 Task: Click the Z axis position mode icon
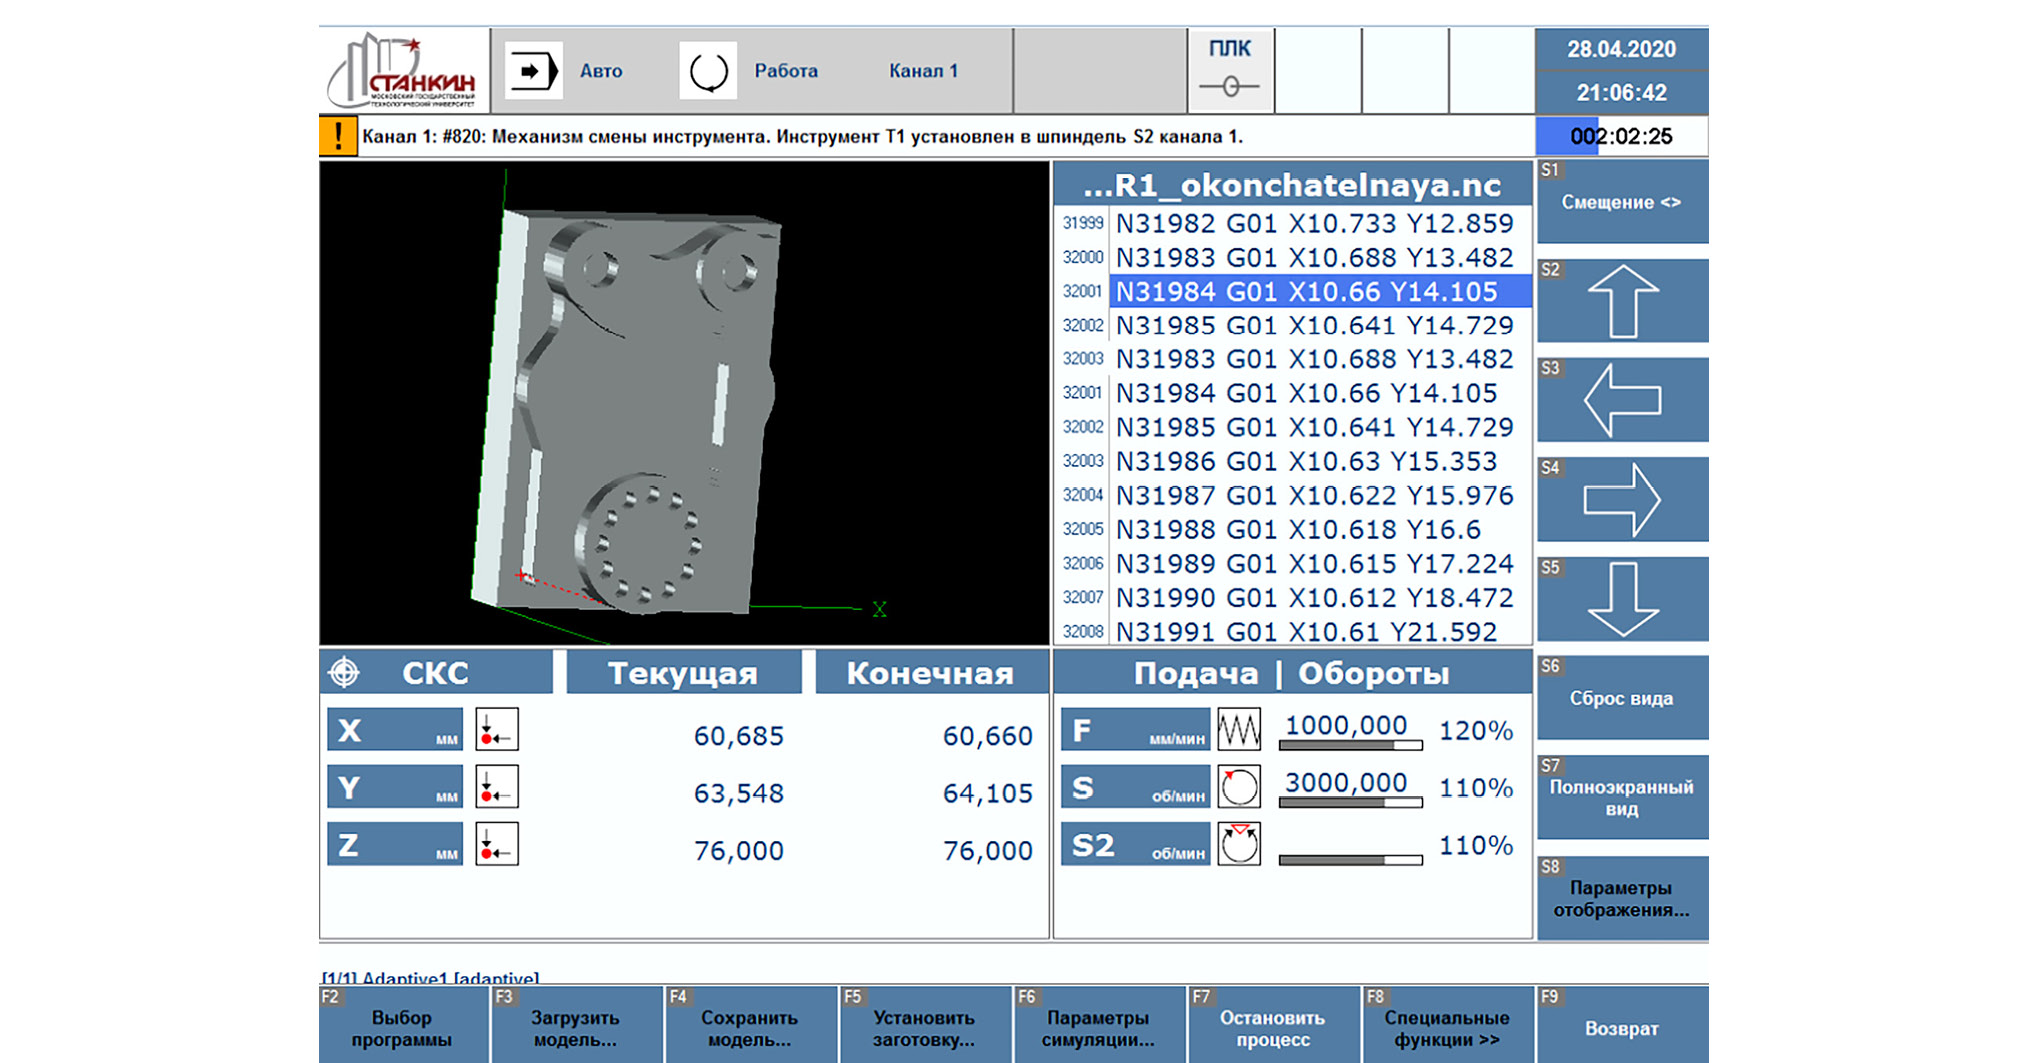496,845
